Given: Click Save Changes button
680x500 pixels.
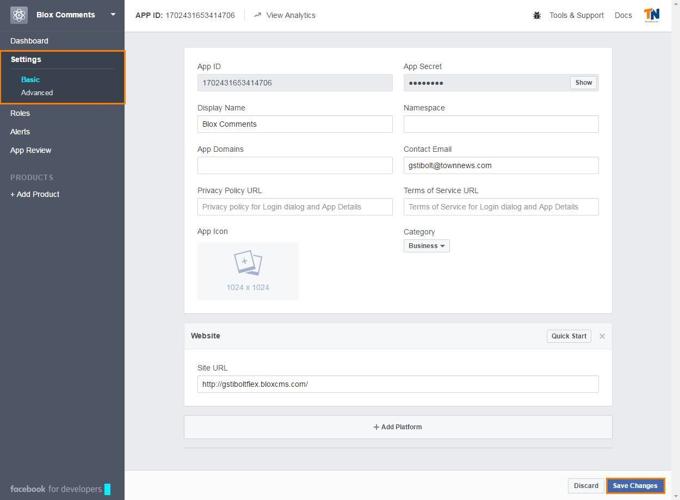Looking at the screenshot, I should click(x=635, y=486).
